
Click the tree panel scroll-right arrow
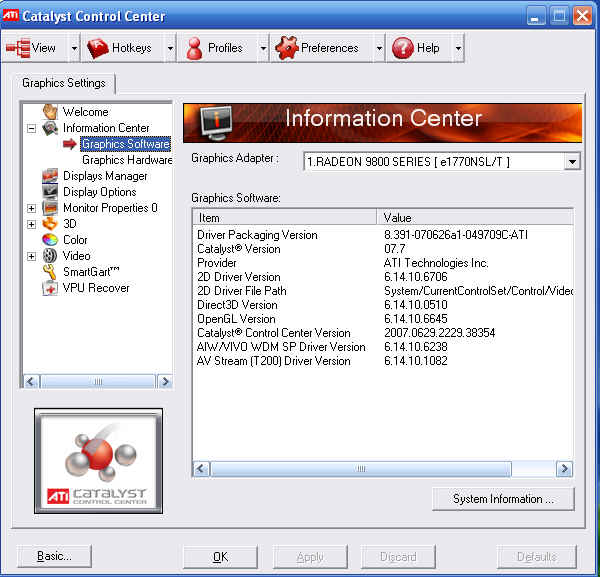coord(165,381)
